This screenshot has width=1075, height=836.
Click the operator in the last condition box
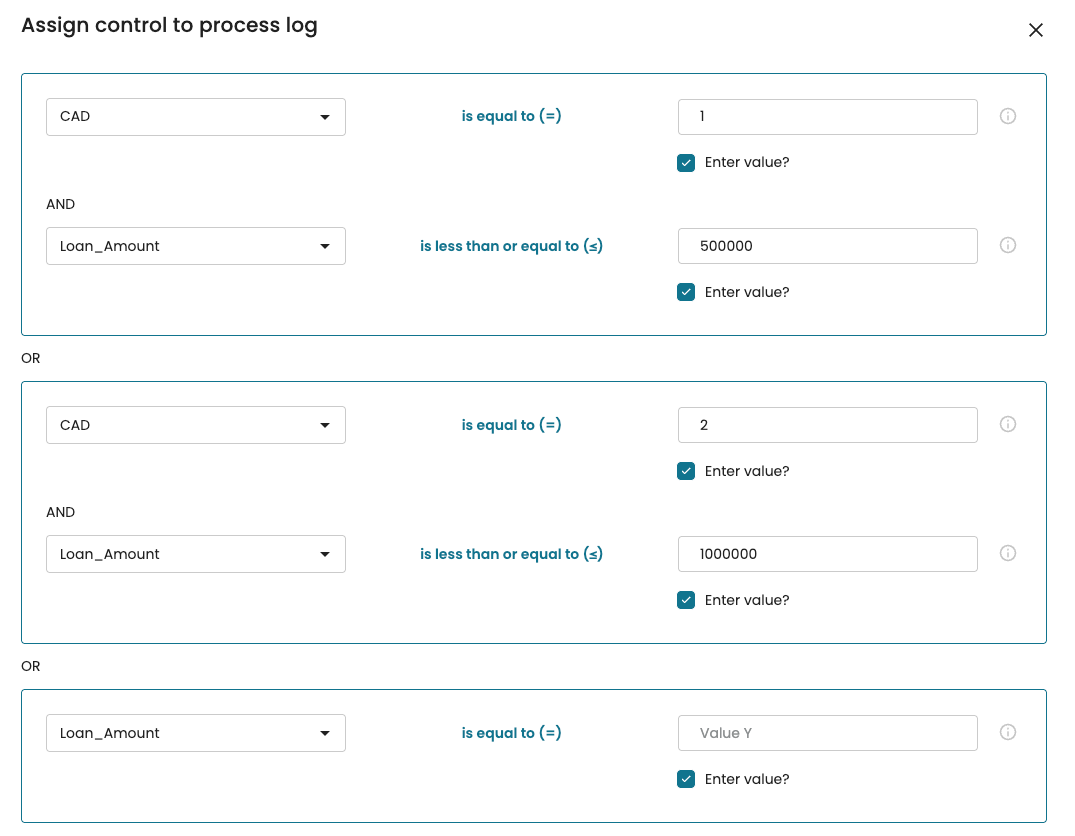pos(511,733)
